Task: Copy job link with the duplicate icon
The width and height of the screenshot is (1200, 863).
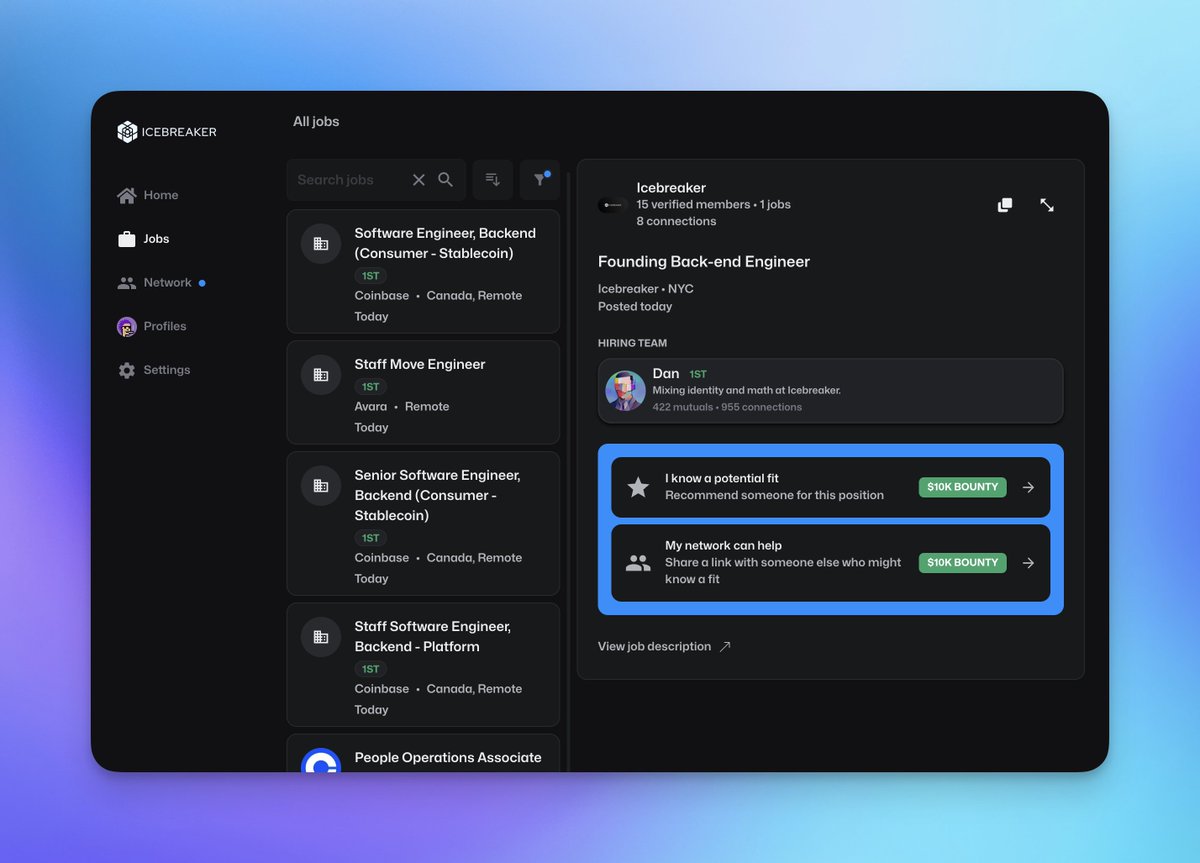Action: [1005, 205]
